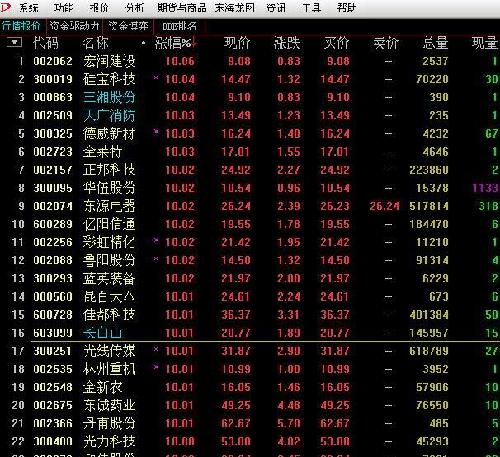Select stock 蓝英装备 in the list
This screenshot has height=457, width=500.
[x=109, y=278]
